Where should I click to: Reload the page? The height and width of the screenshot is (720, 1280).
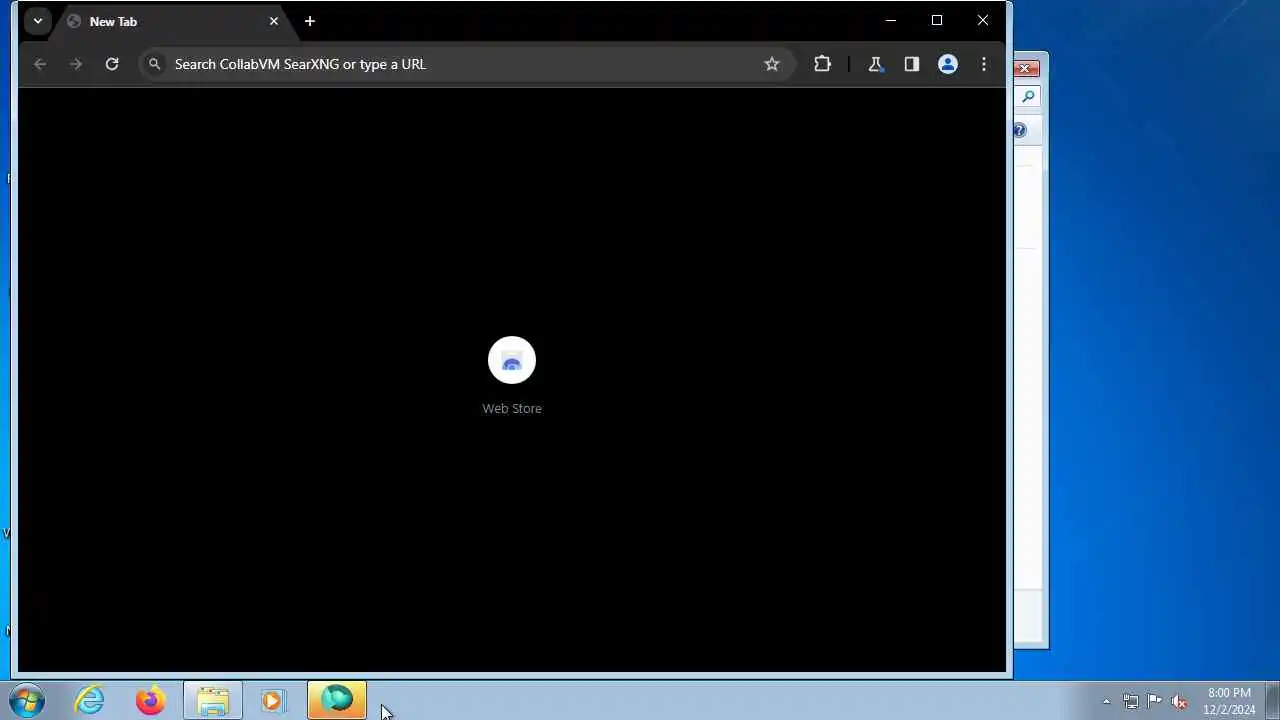(112, 64)
